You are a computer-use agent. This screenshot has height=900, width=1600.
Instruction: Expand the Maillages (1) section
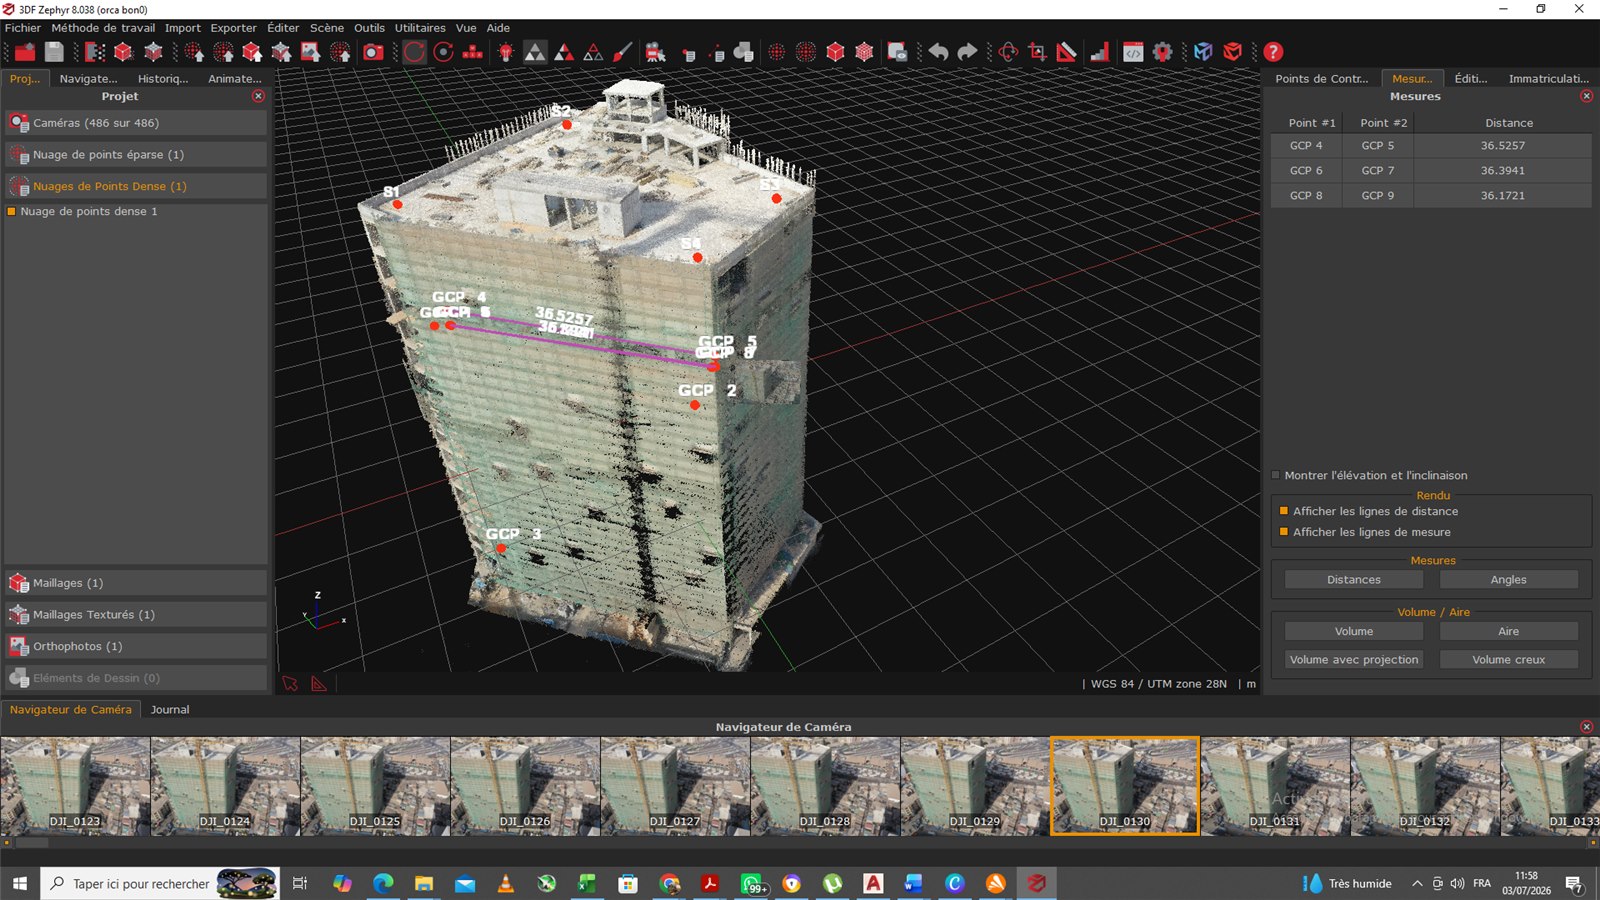pos(136,583)
